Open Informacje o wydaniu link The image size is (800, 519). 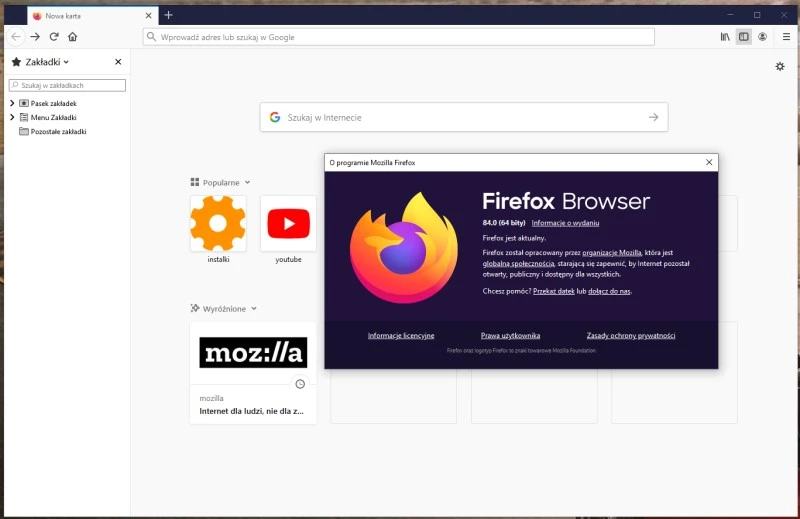click(x=565, y=223)
